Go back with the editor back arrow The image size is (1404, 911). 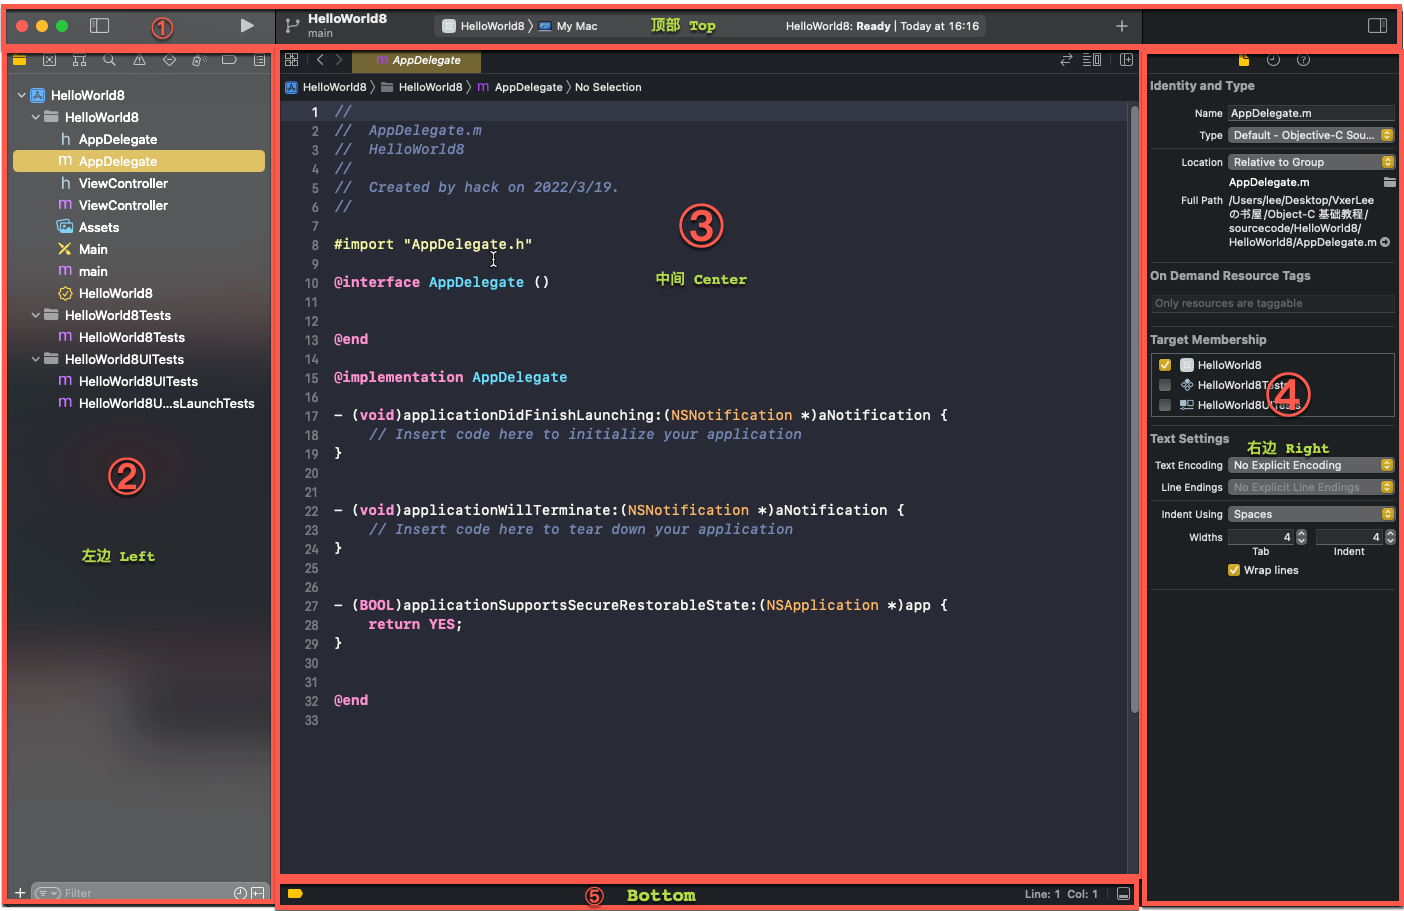click(320, 60)
